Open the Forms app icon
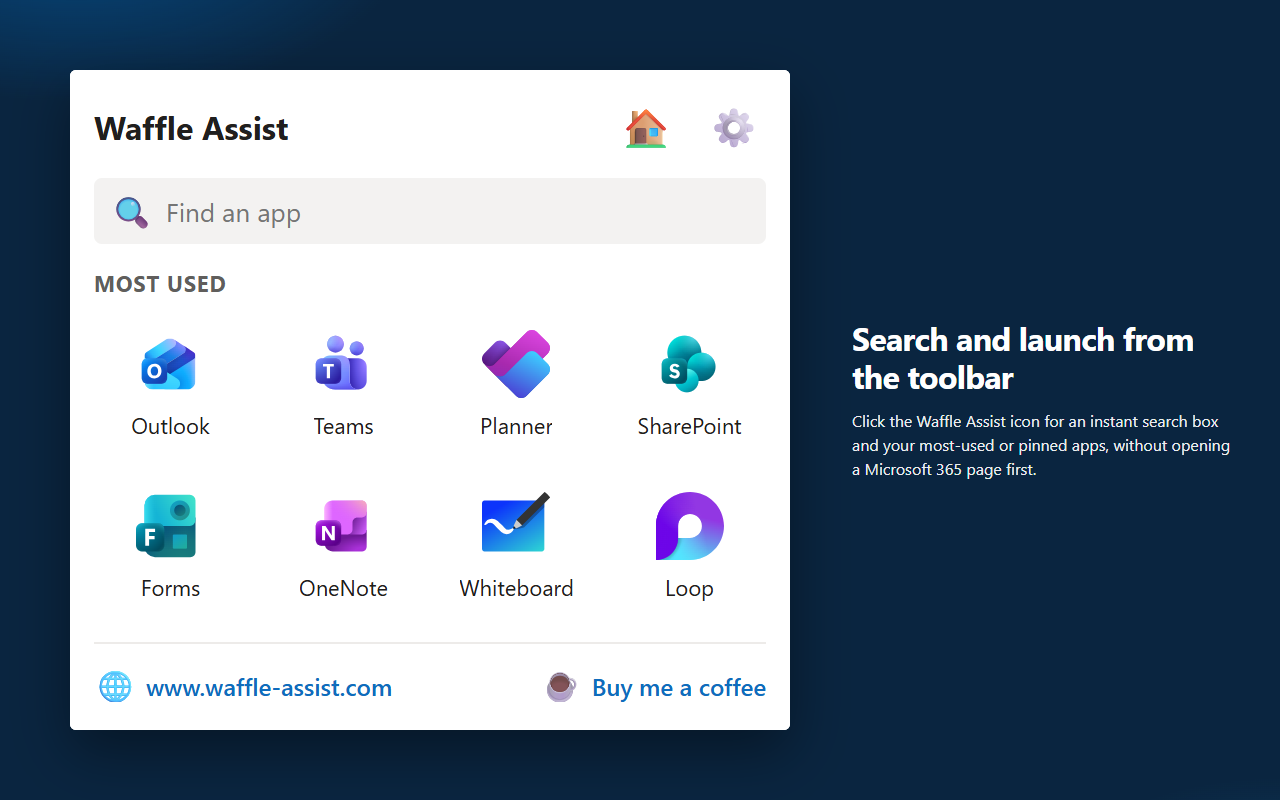This screenshot has width=1280, height=800. 167,526
